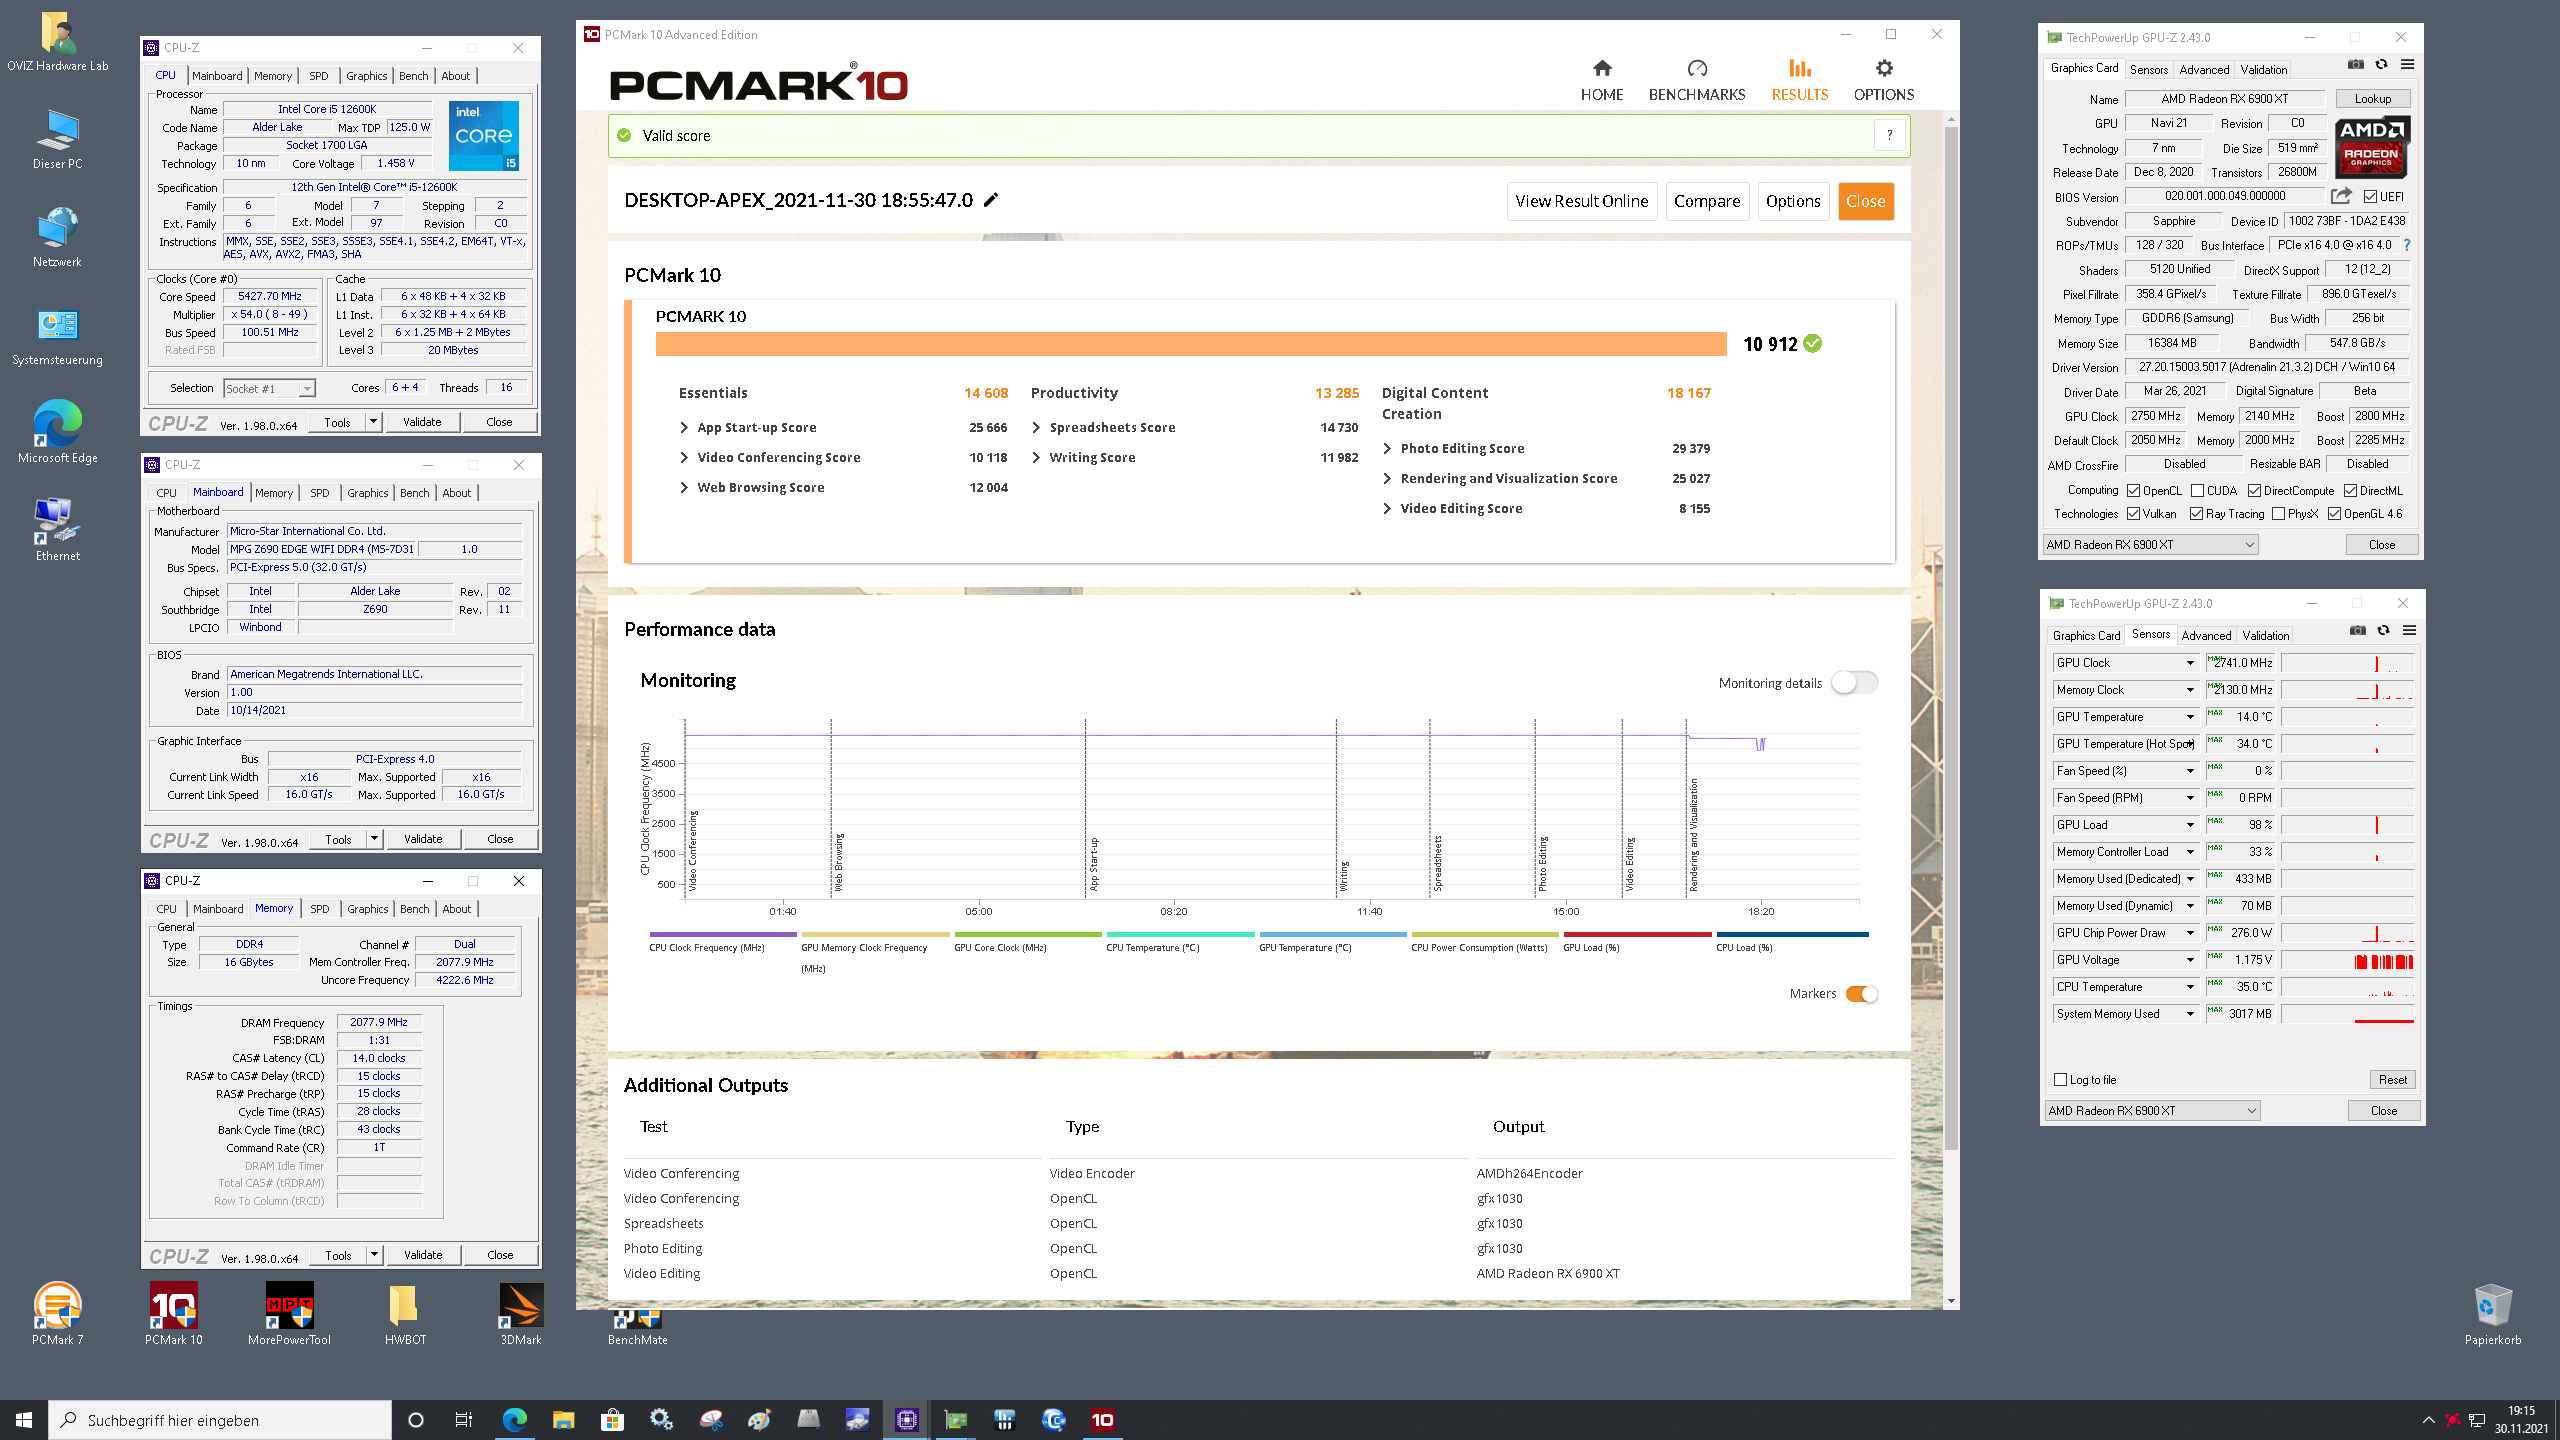Click the camera icon in GPU-Z Sensors window
Screen dimensions: 2560x1440
pyautogui.click(x=2358, y=631)
